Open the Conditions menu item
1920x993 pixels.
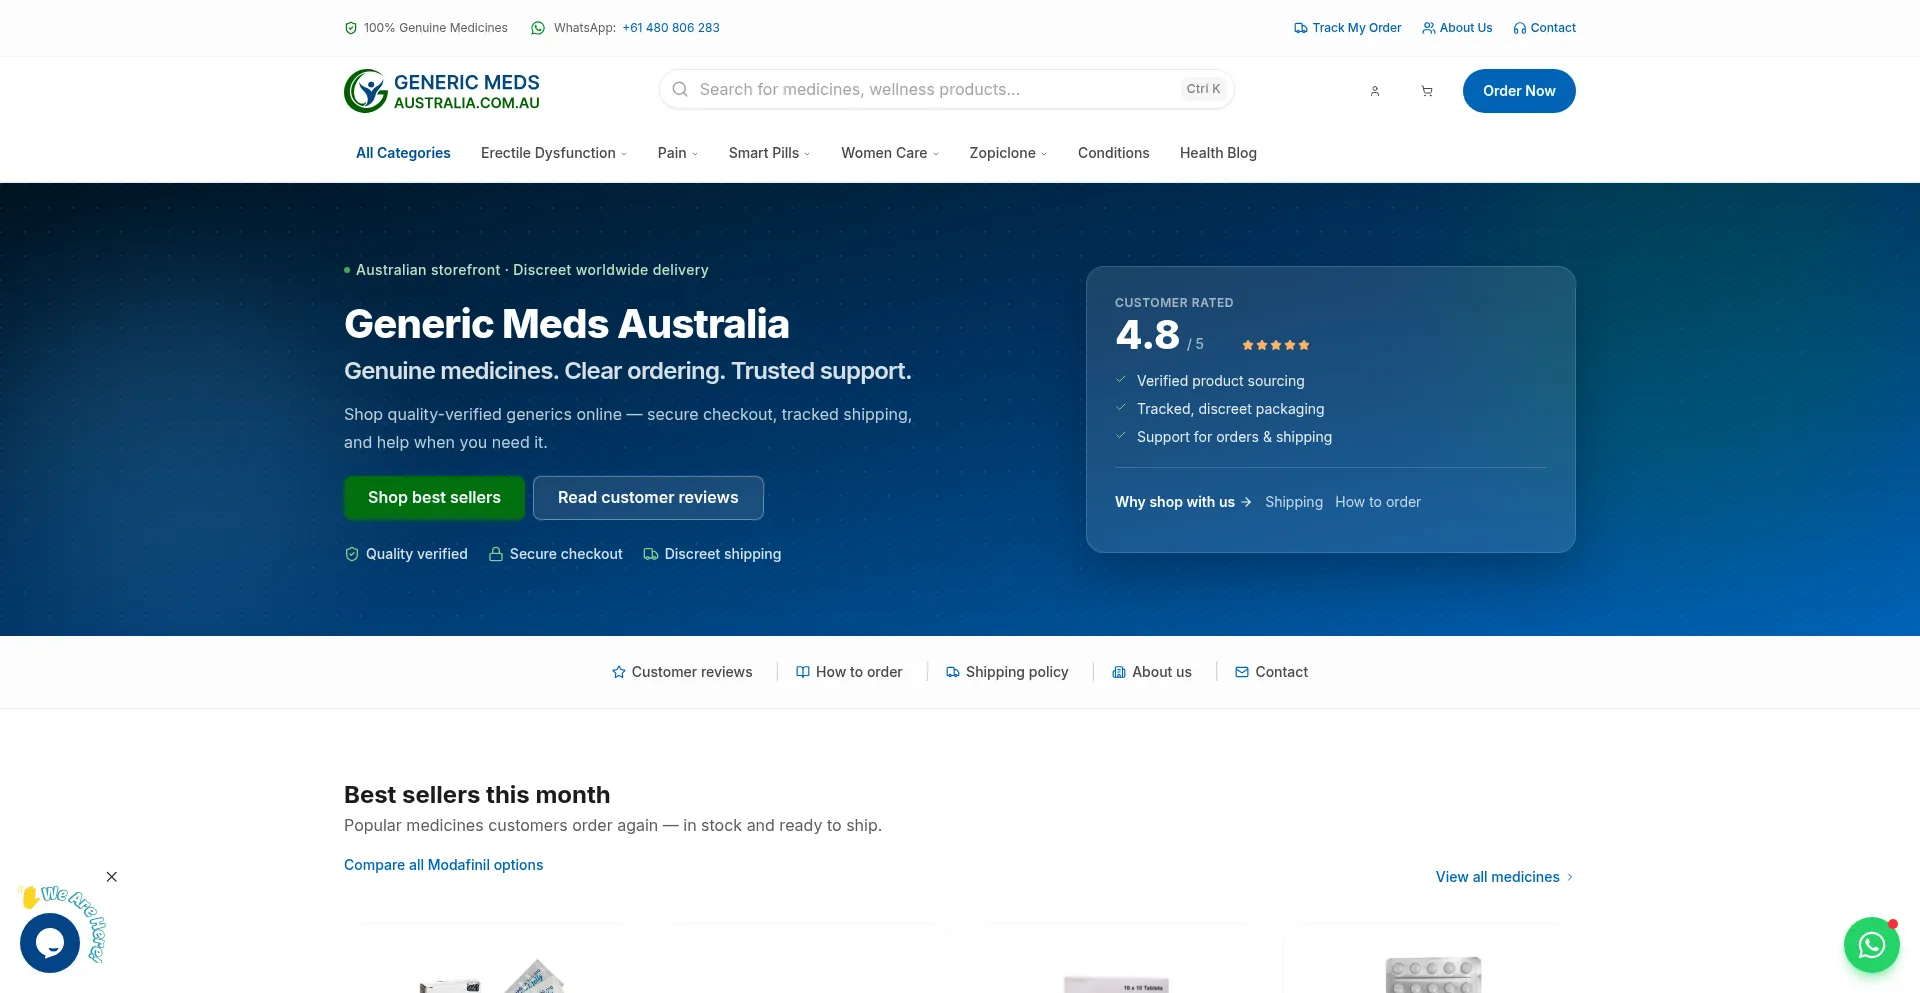[1113, 153]
